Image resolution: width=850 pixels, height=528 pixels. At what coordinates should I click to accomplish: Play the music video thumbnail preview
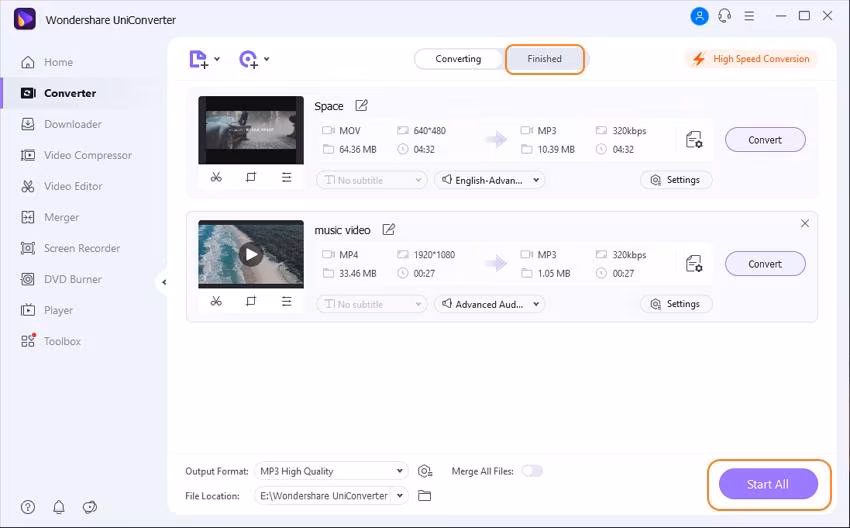(251, 254)
